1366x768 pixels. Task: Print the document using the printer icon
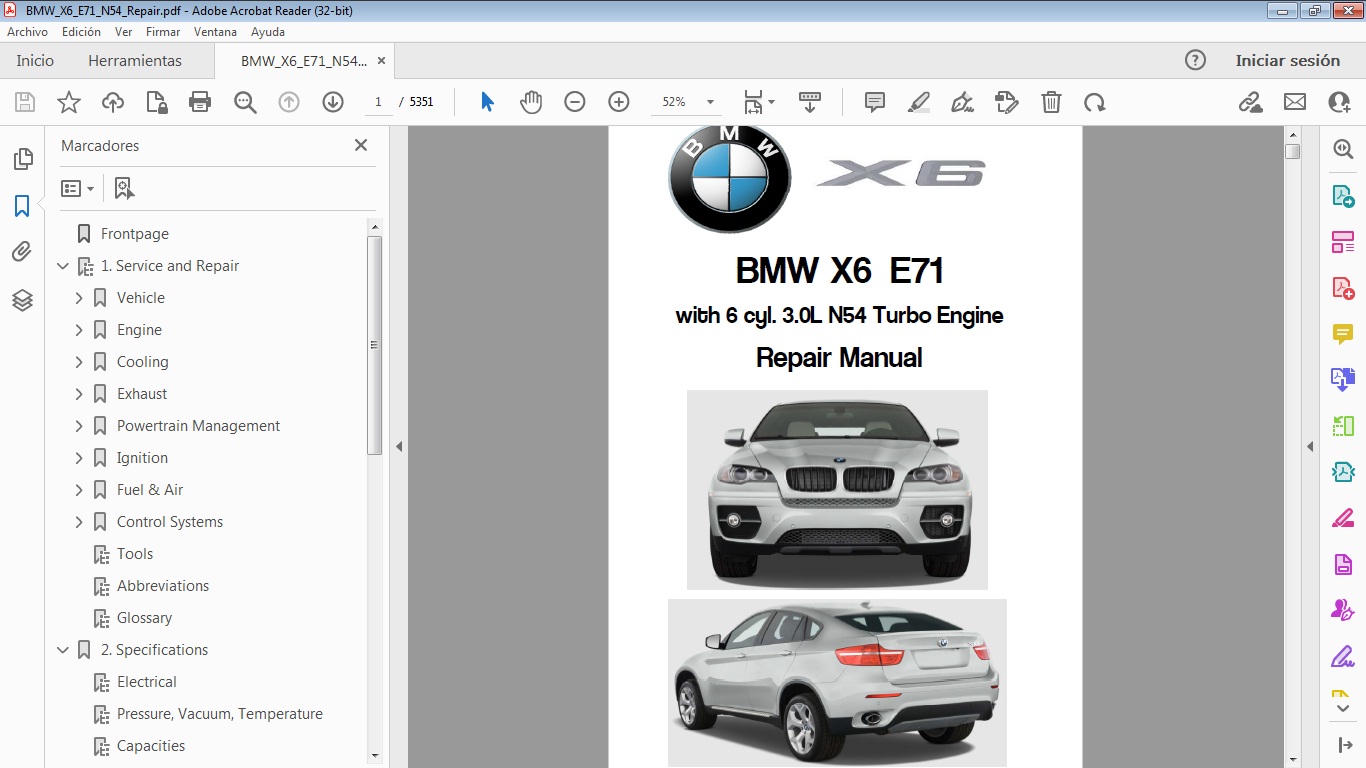pos(200,102)
